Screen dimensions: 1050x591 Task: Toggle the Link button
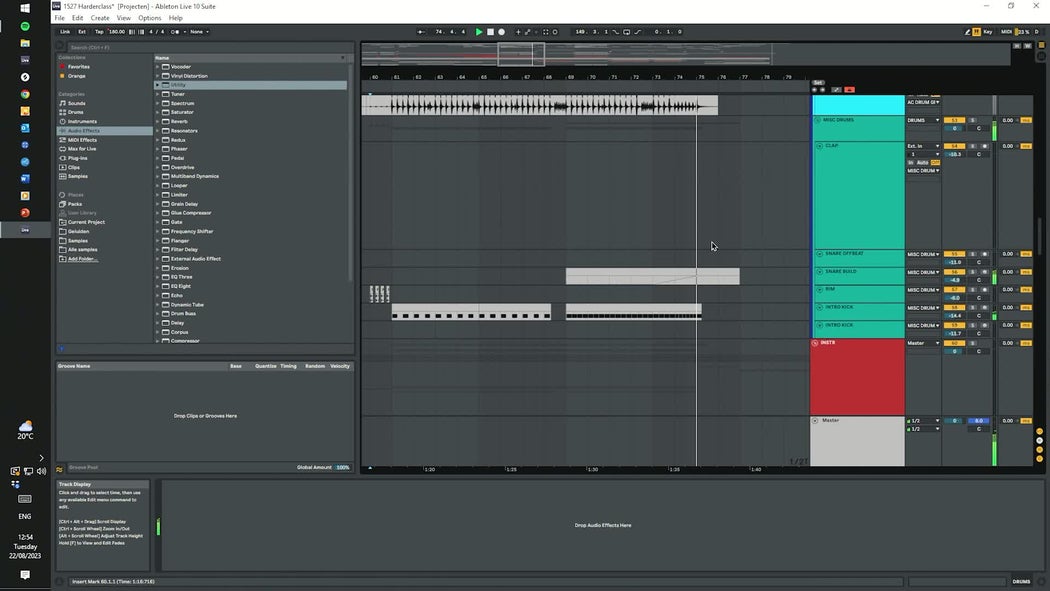coord(65,32)
